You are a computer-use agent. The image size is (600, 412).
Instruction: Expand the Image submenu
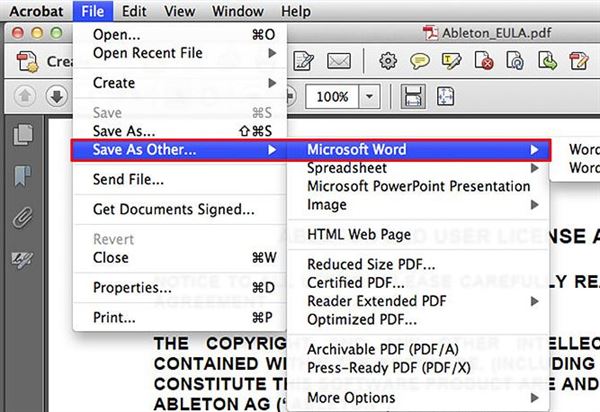(x=419, y=205)
